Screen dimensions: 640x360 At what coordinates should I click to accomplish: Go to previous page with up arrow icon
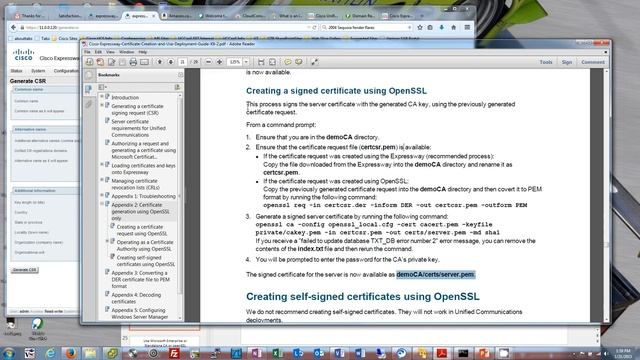point(160,62)
